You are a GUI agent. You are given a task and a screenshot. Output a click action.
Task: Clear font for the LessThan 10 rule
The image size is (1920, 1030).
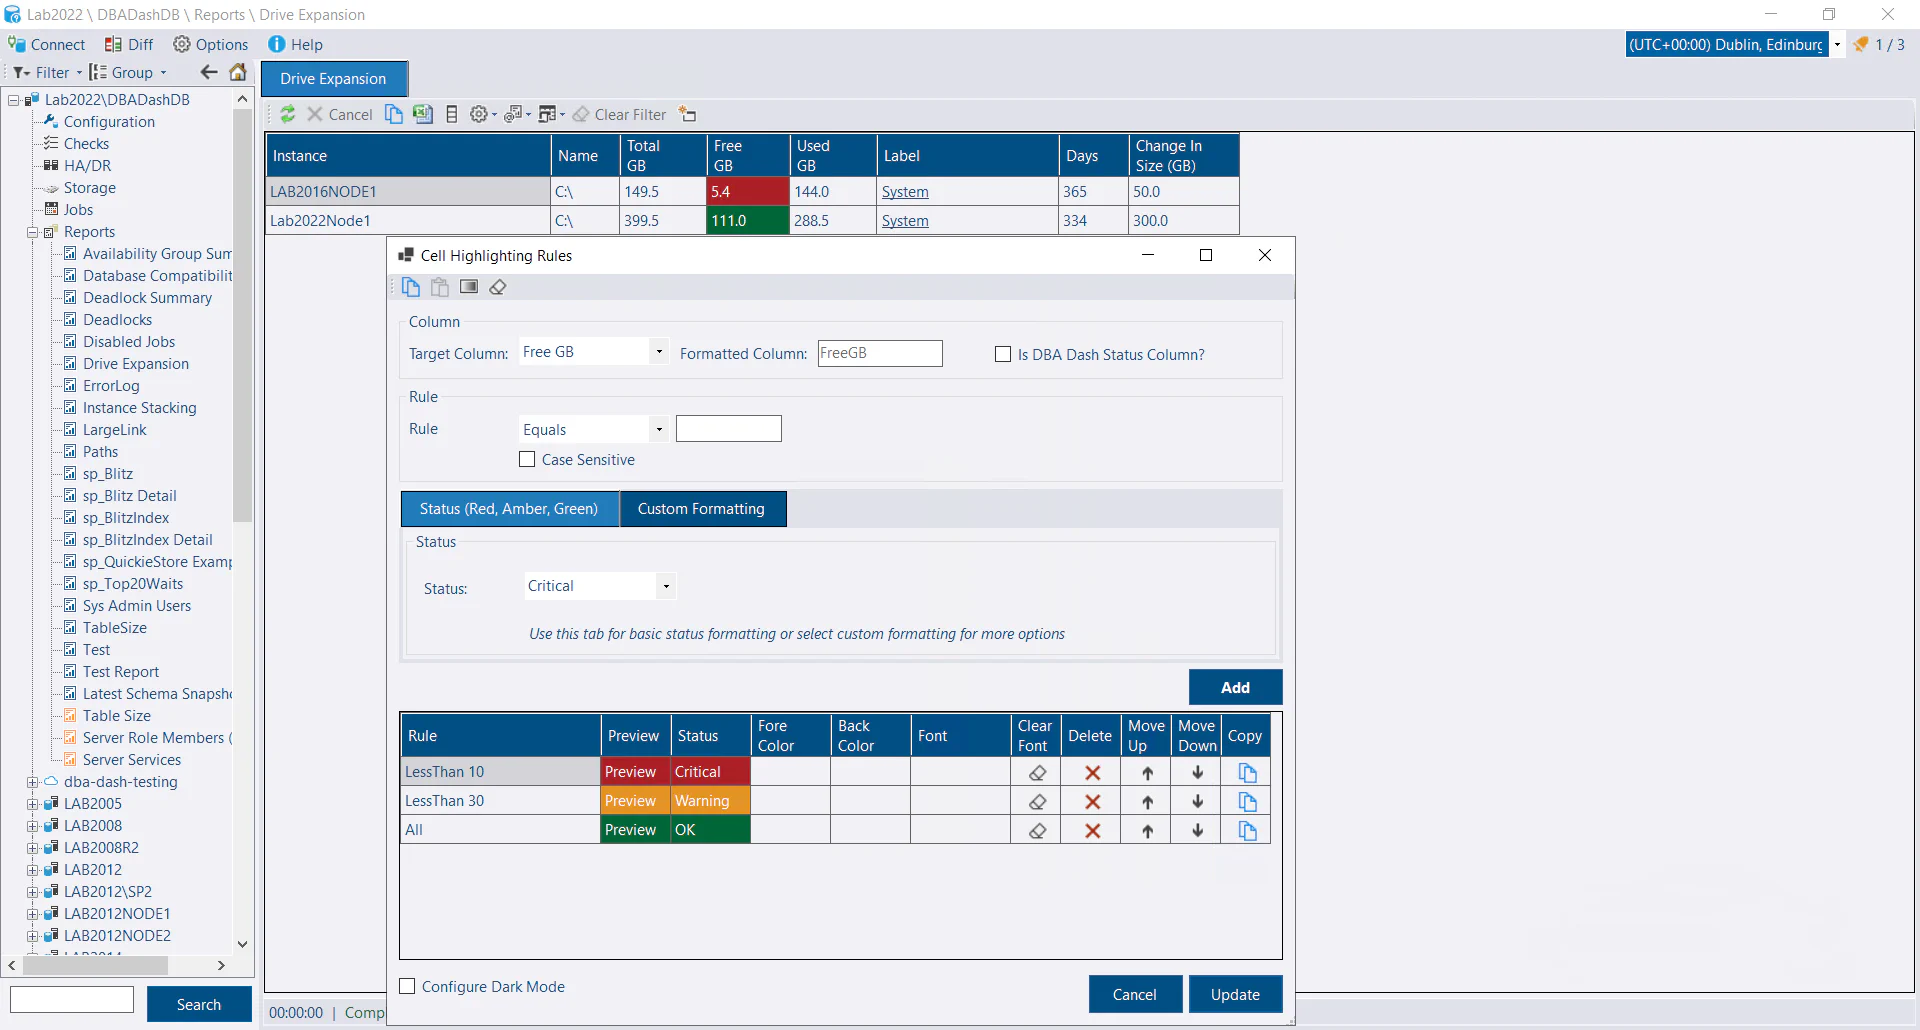click(1038, 772)
